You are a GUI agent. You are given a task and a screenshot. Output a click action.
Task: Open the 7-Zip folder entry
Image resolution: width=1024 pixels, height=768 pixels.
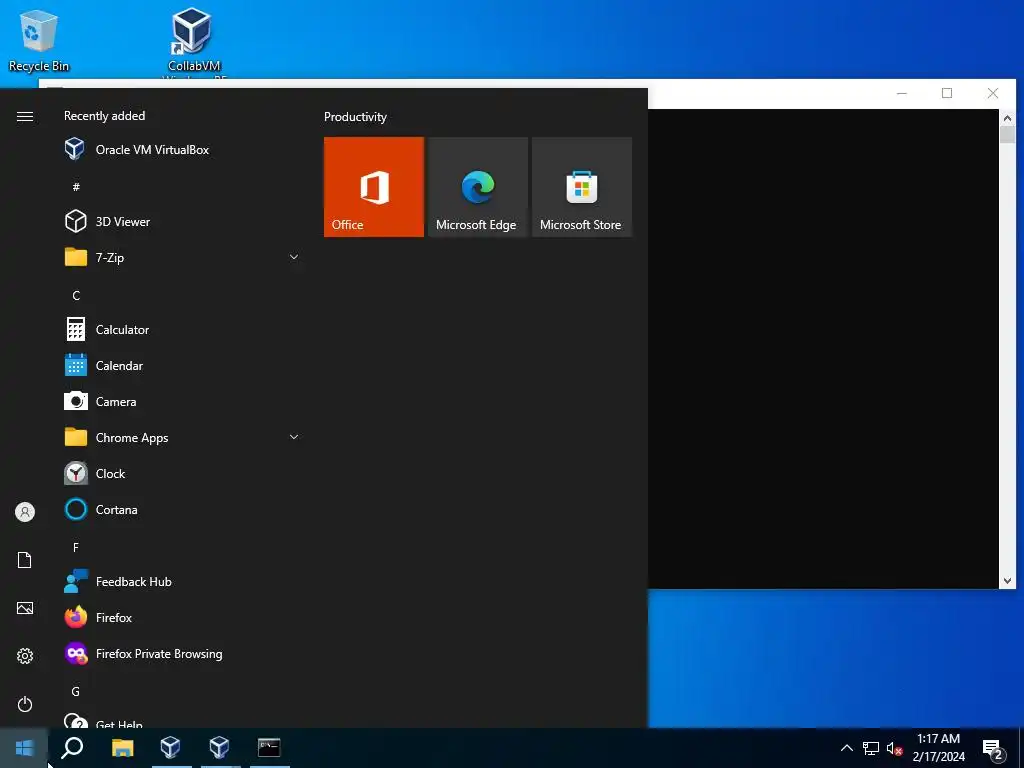(183, 258)
